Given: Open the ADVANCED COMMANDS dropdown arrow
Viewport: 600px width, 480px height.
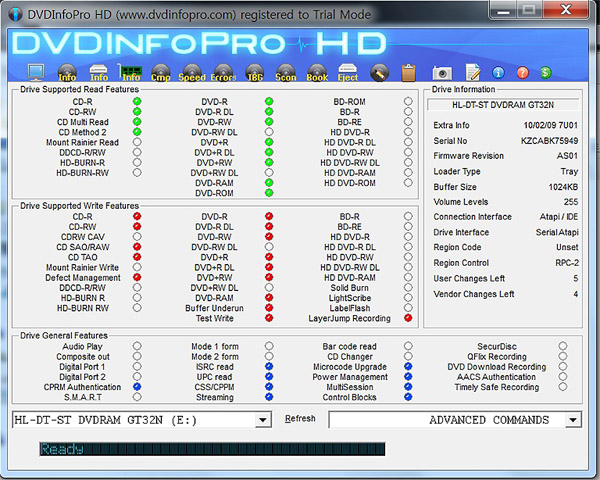Looking at the screenshot, I should coord(573,420).
